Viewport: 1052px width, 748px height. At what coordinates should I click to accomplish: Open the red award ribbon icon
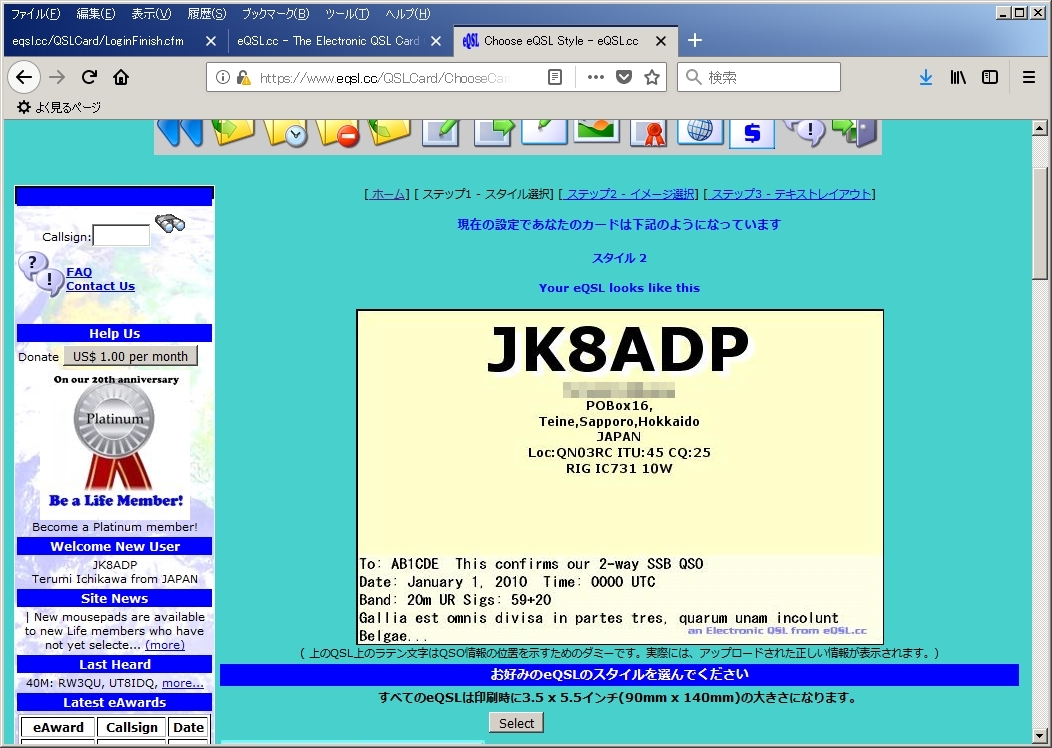coord(649,133)
